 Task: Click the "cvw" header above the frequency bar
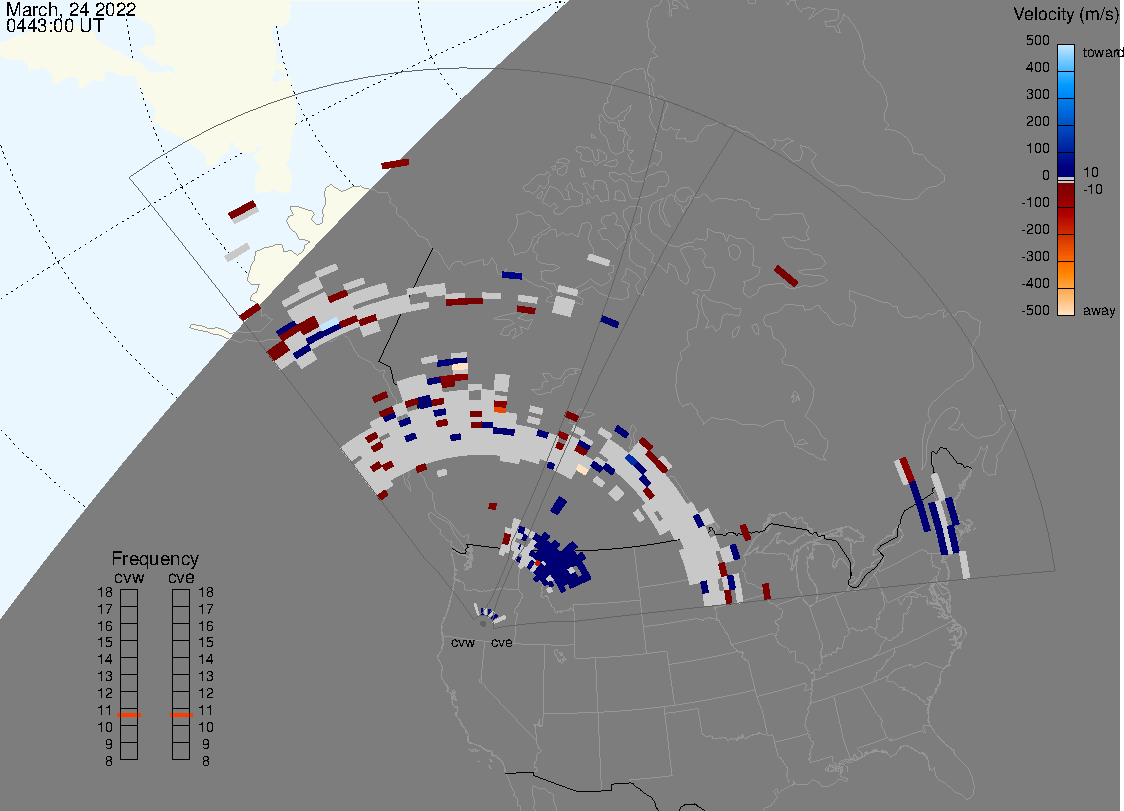click(129, 578)
